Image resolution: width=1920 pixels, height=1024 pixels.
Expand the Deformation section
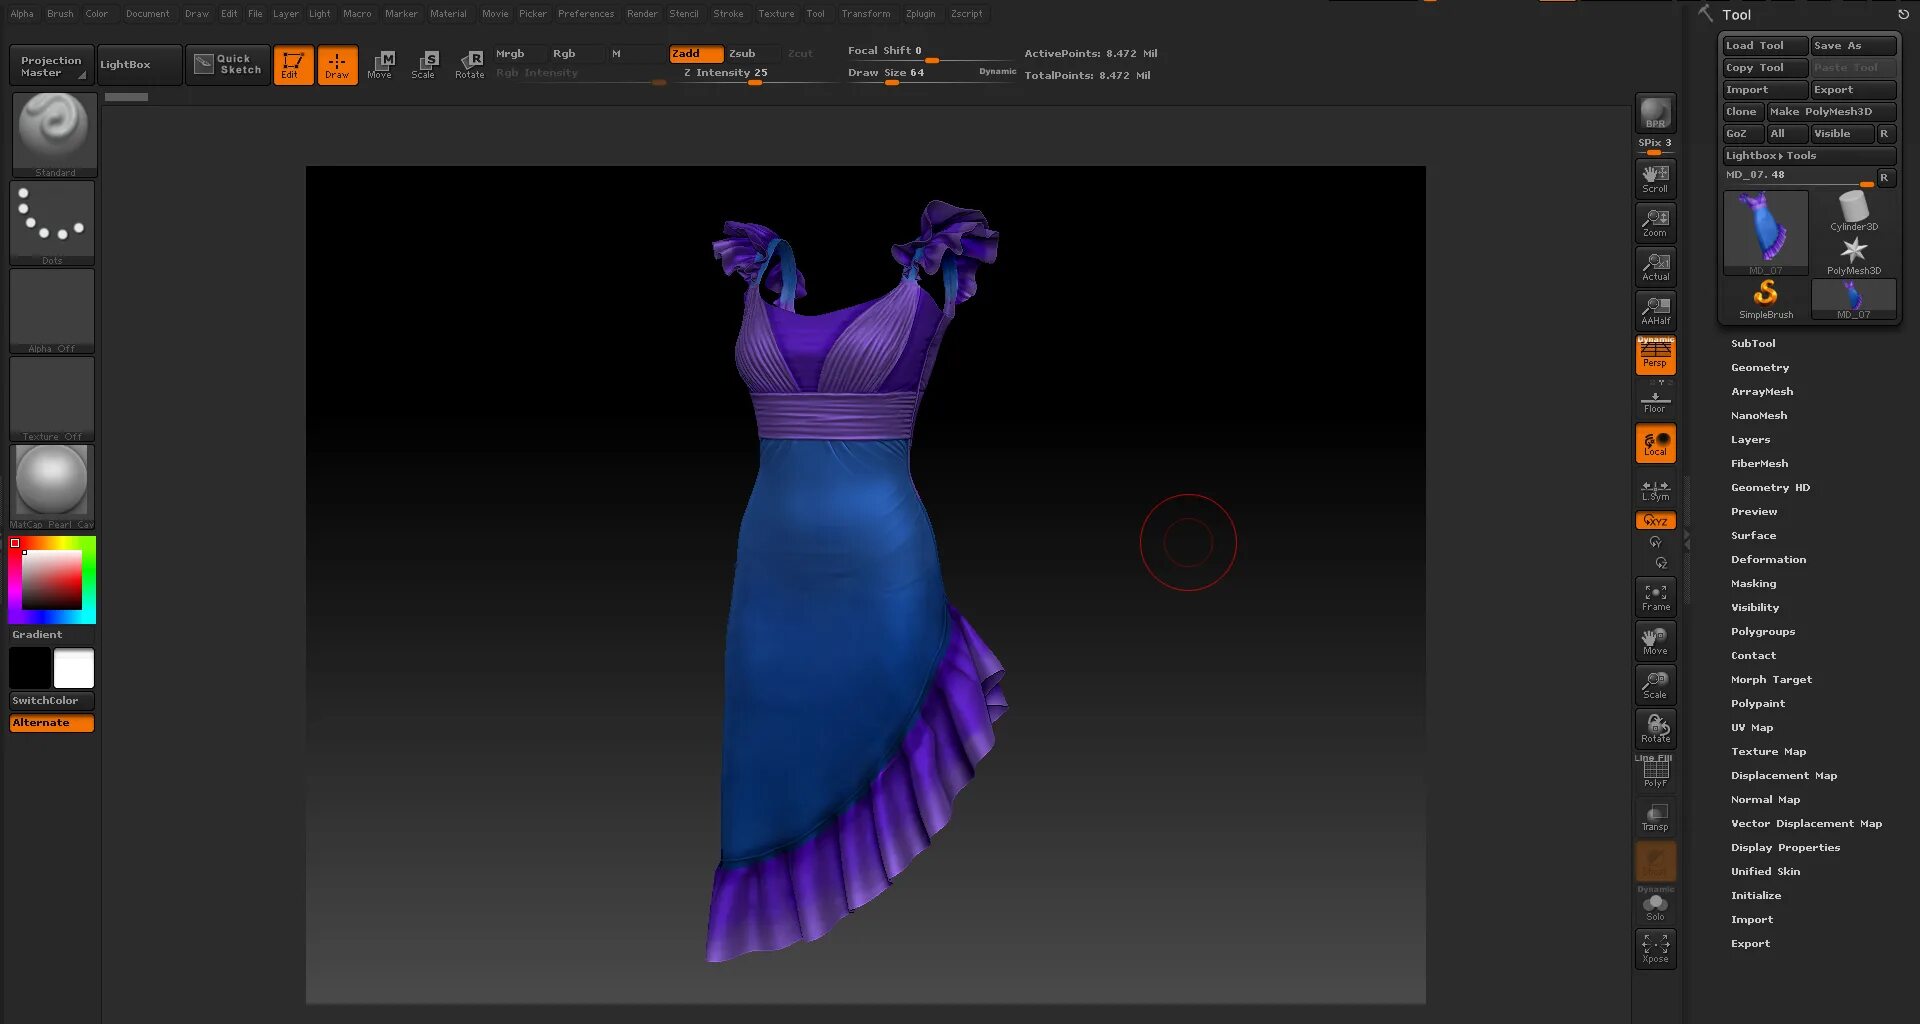[1768, 560]
